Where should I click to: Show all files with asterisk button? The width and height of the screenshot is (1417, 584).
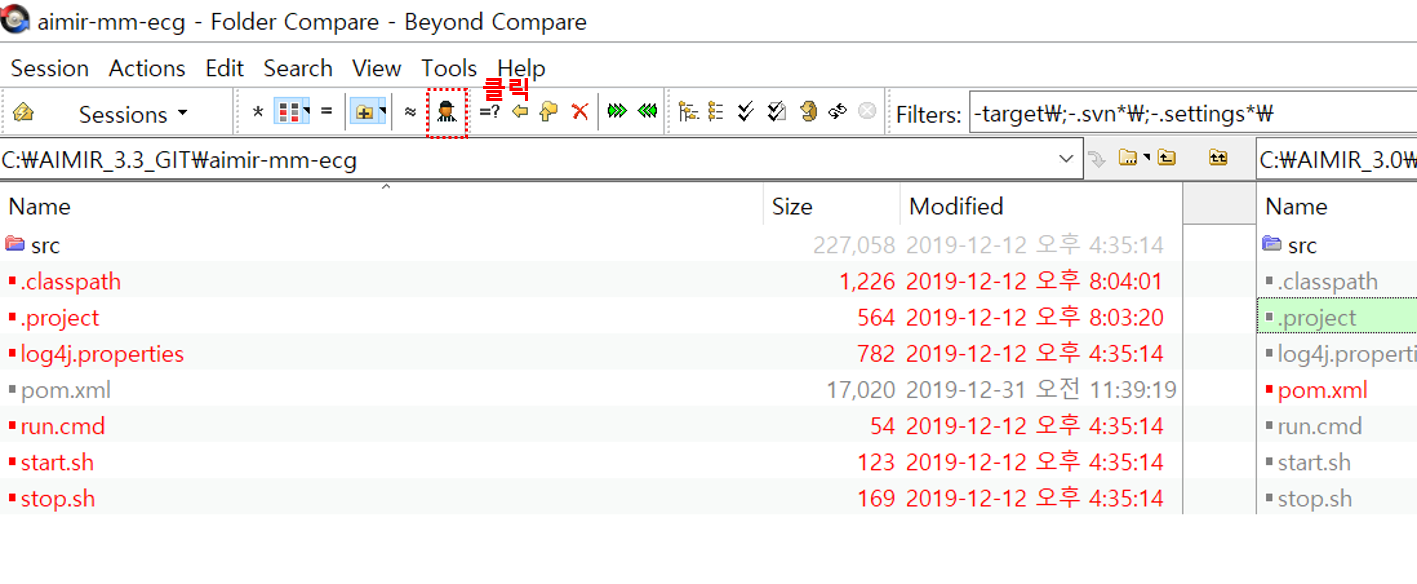point(258,113)
